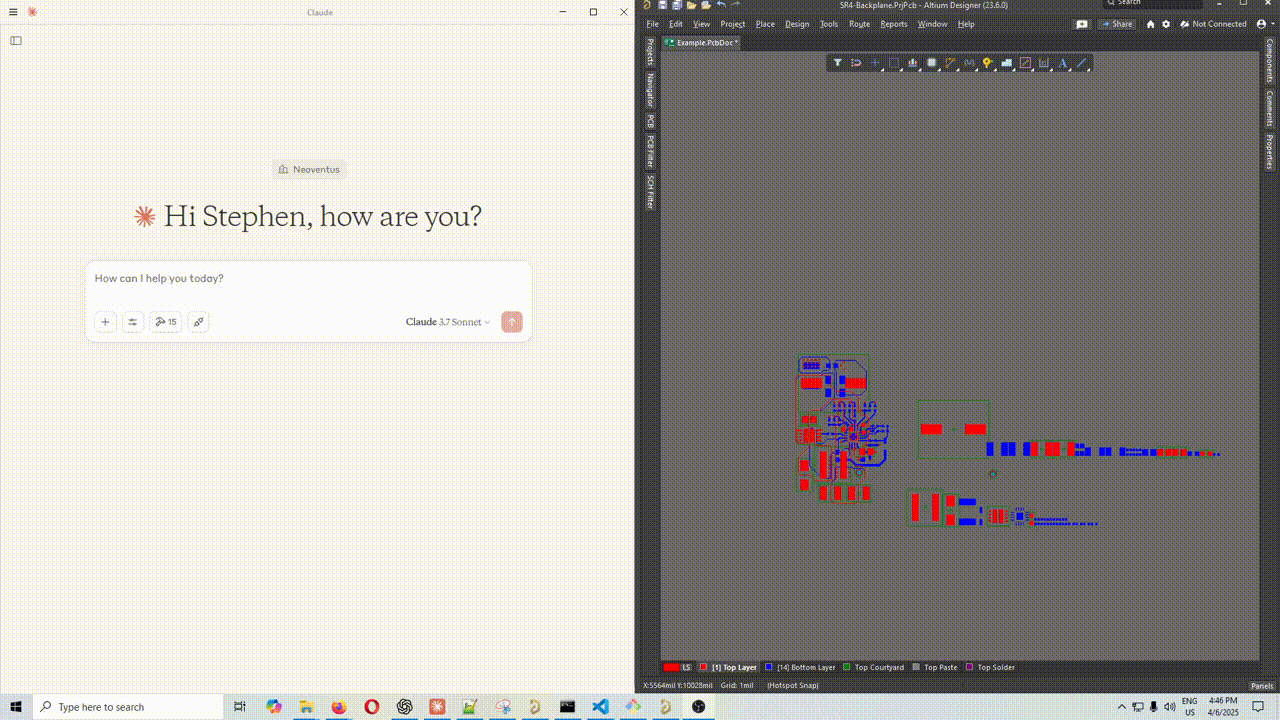This screenshot has height=720, width=1280.
Task: Click the send message arrow button
Action: [x=512, y=322]
